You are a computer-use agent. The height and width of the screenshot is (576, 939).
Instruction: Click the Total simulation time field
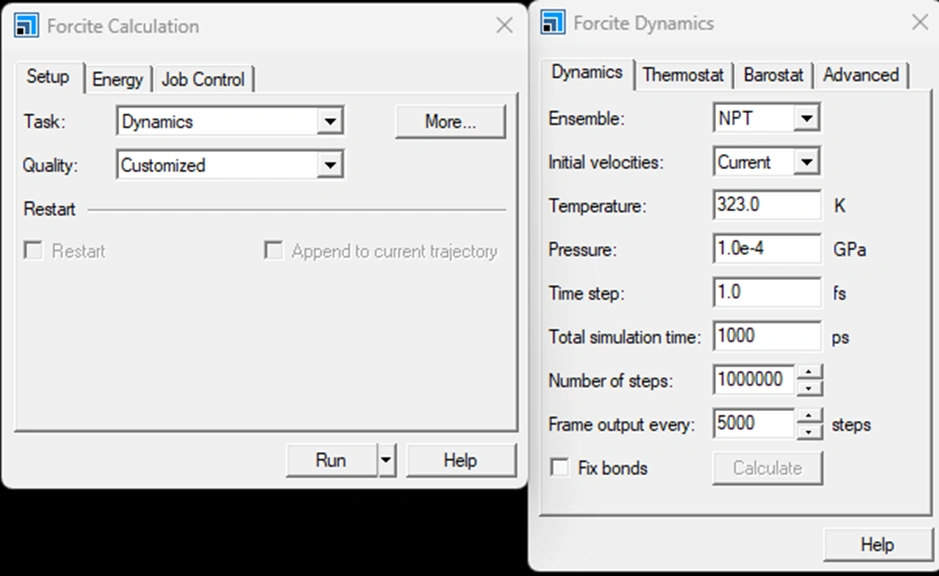(767, 336)
